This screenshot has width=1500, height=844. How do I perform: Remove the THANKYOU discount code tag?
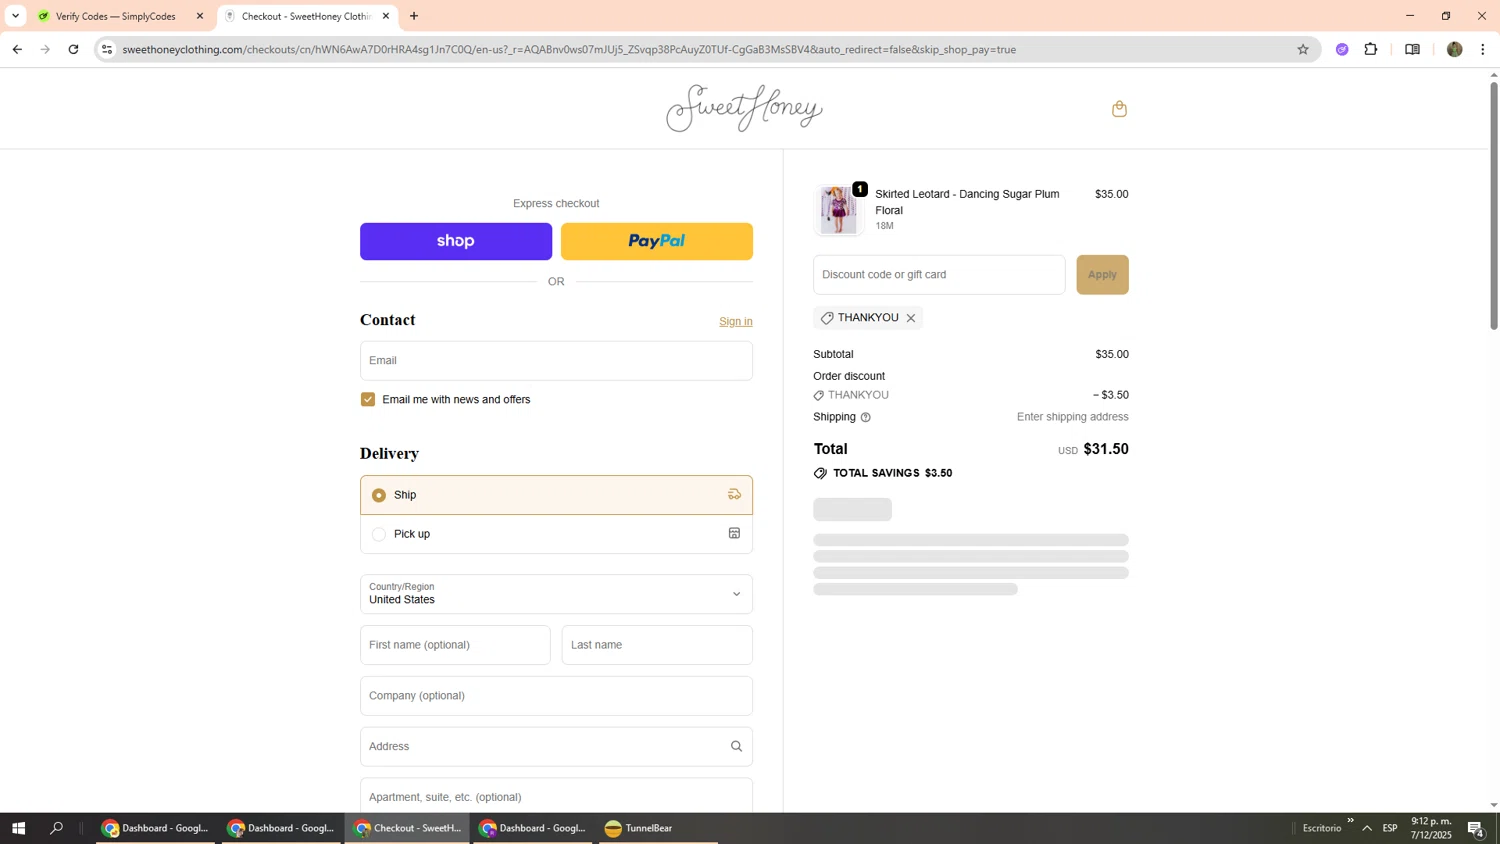(x=911, y=318)
